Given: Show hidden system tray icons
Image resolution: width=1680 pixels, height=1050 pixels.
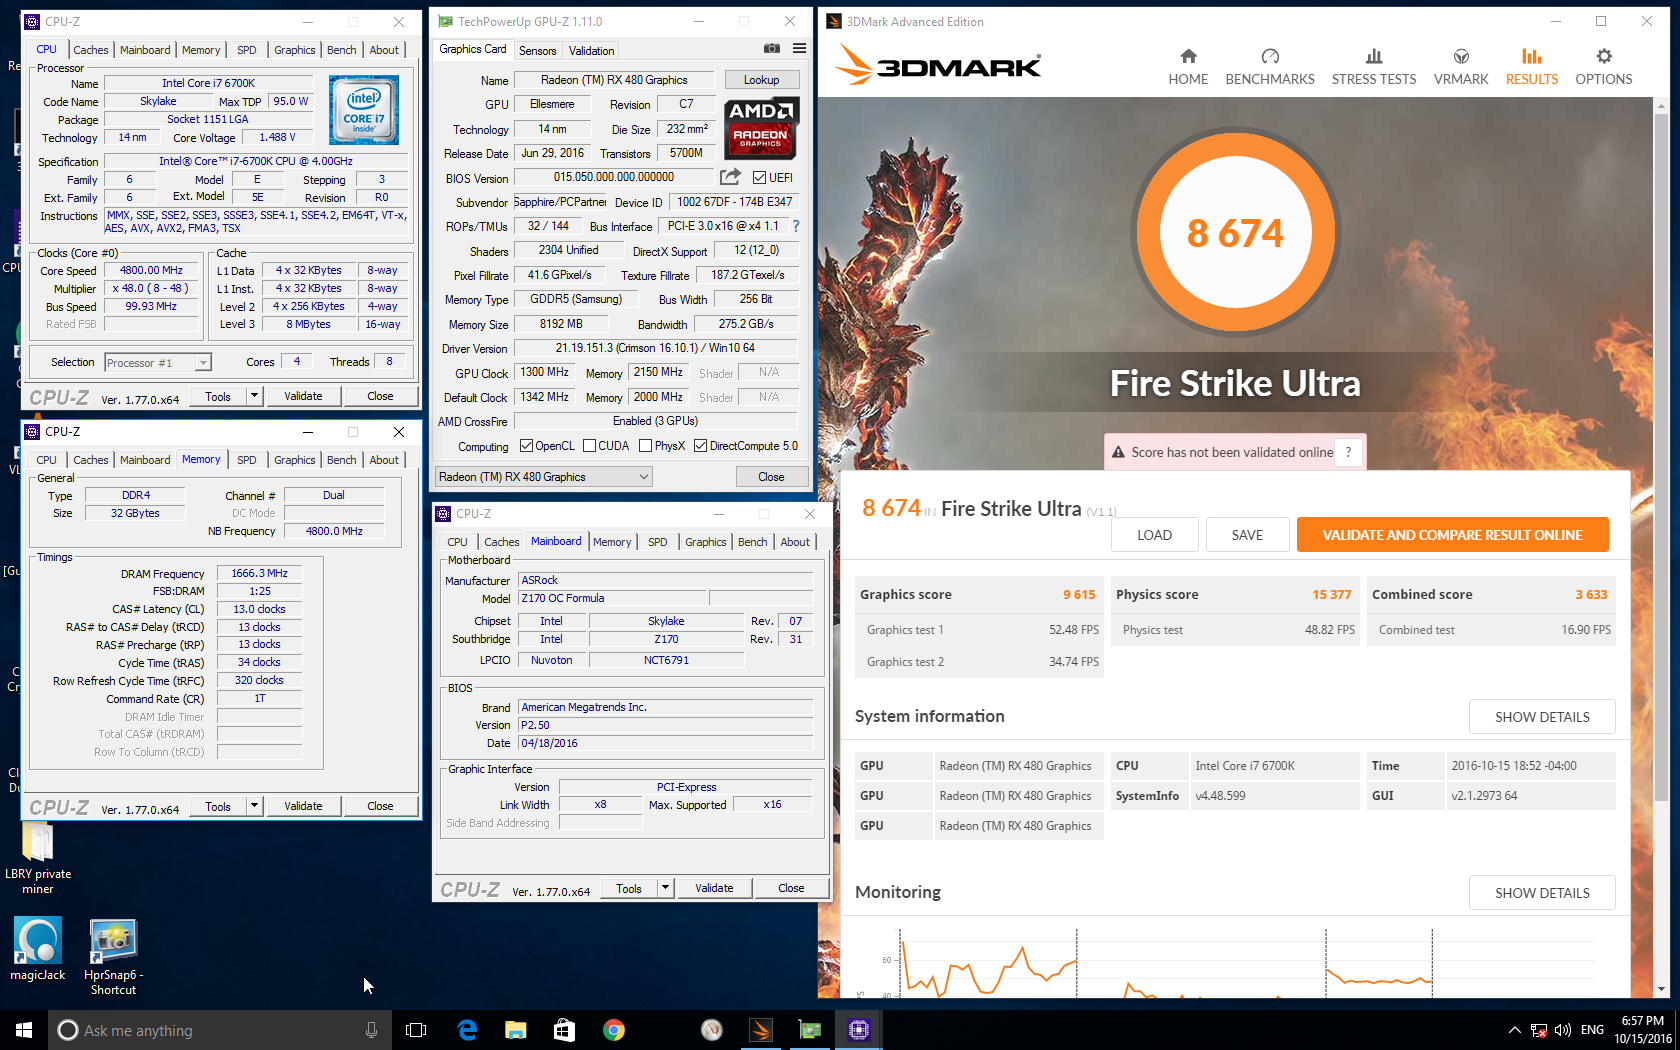Looking at the screenshot, I should (1514, 1030).
